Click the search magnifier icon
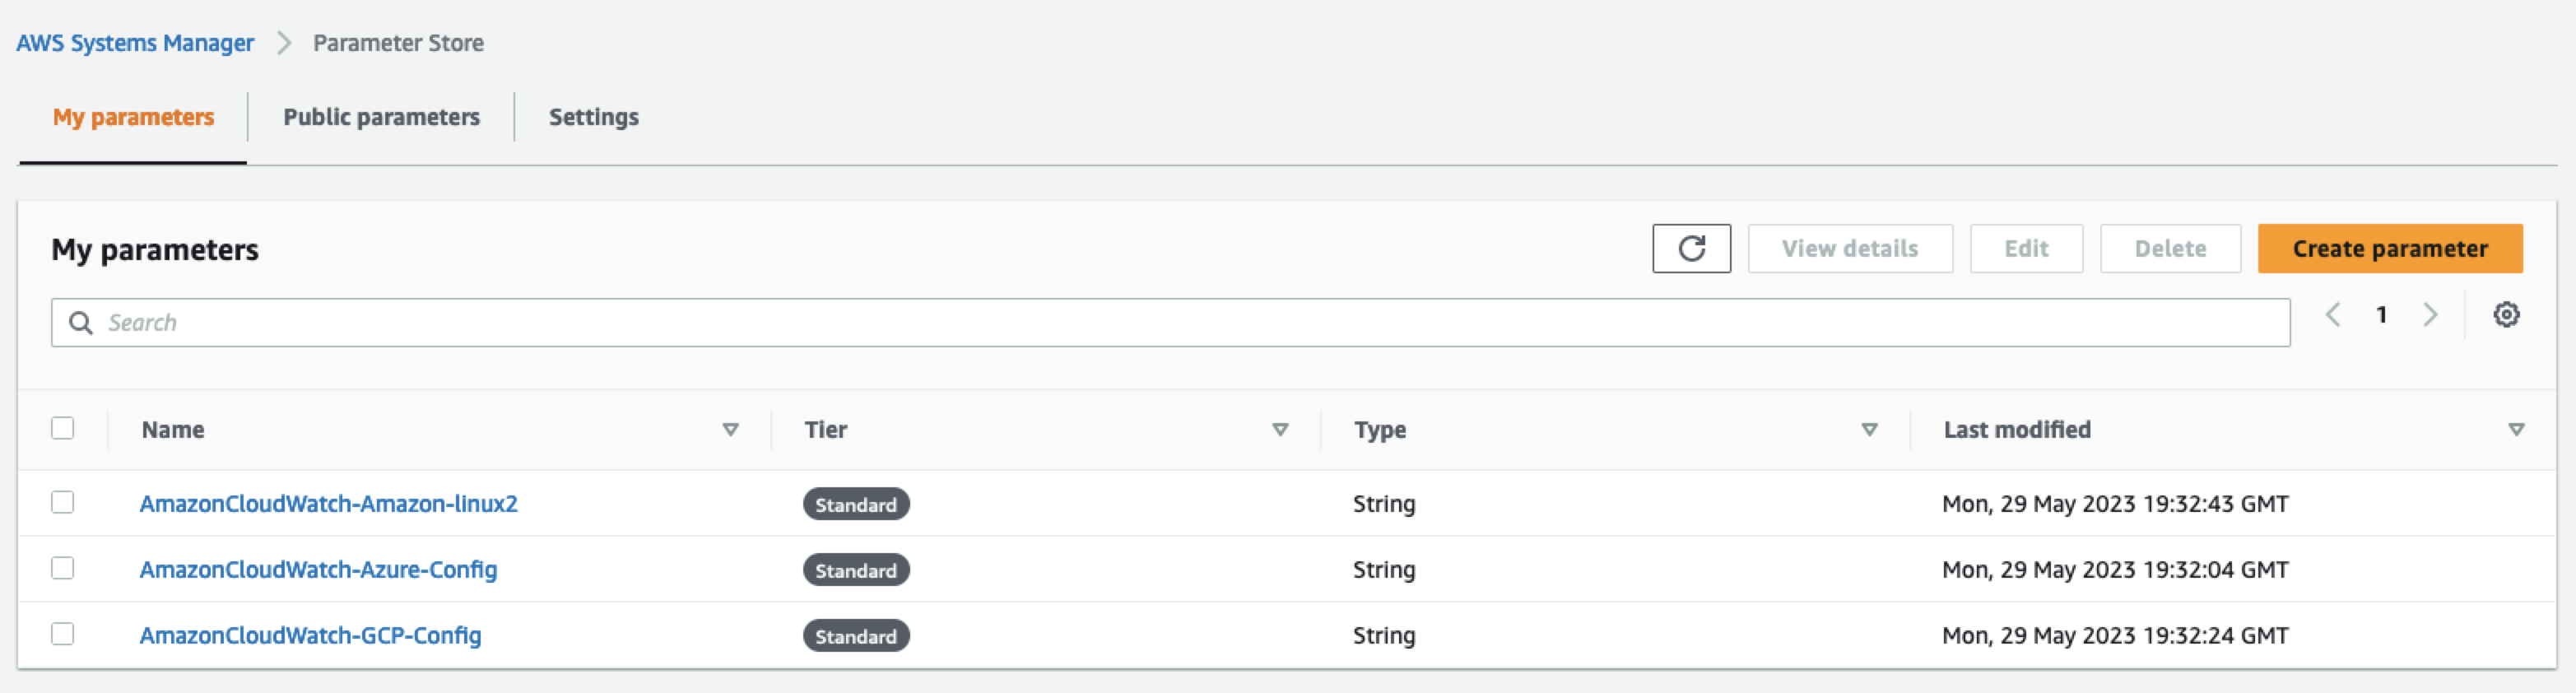 [x=81, y=322]
